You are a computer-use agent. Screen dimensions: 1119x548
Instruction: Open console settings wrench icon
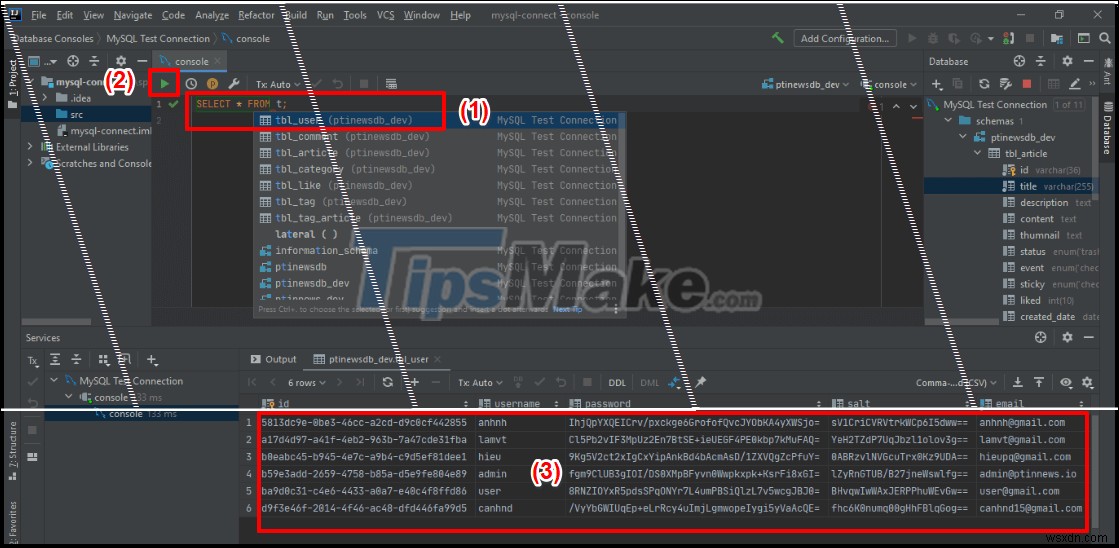click(x=233, y=84)
